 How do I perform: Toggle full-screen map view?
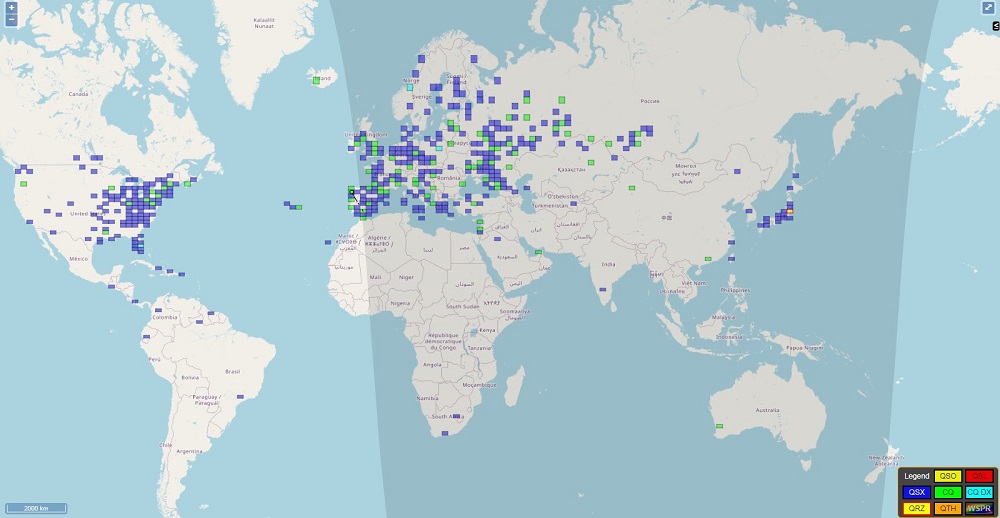point(988,8)
